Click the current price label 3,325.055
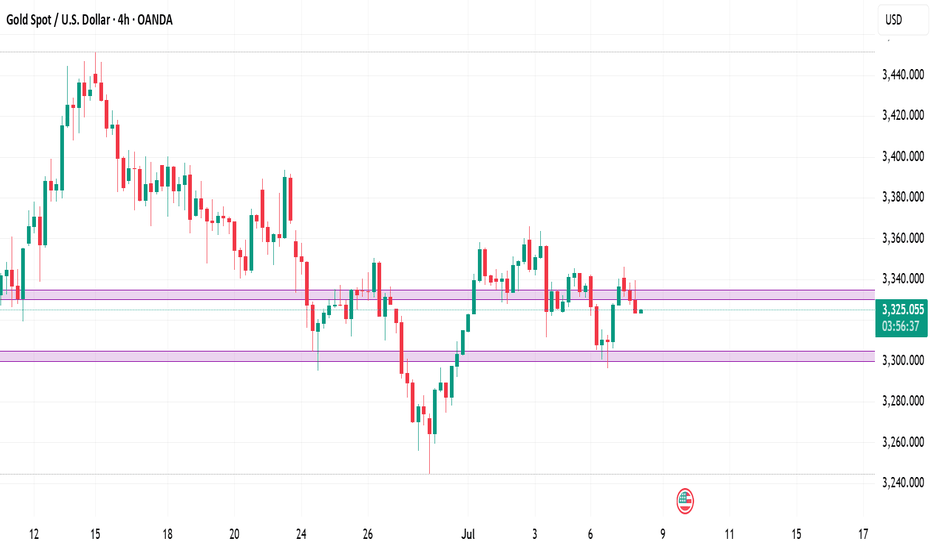The image size is (932, 550). 903,309
